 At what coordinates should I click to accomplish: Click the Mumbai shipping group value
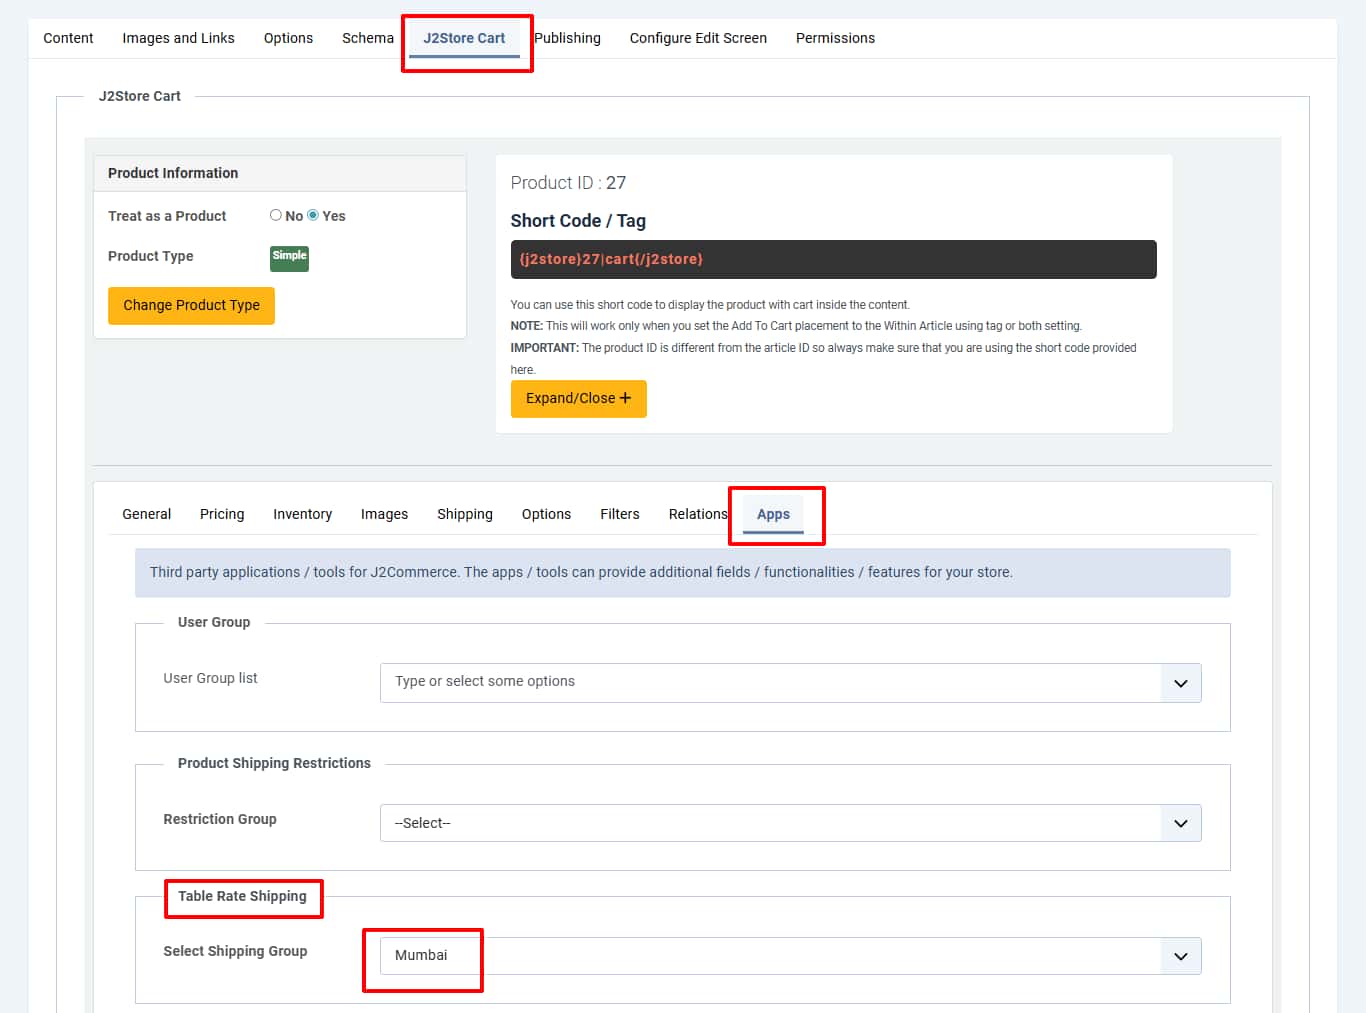421,955
